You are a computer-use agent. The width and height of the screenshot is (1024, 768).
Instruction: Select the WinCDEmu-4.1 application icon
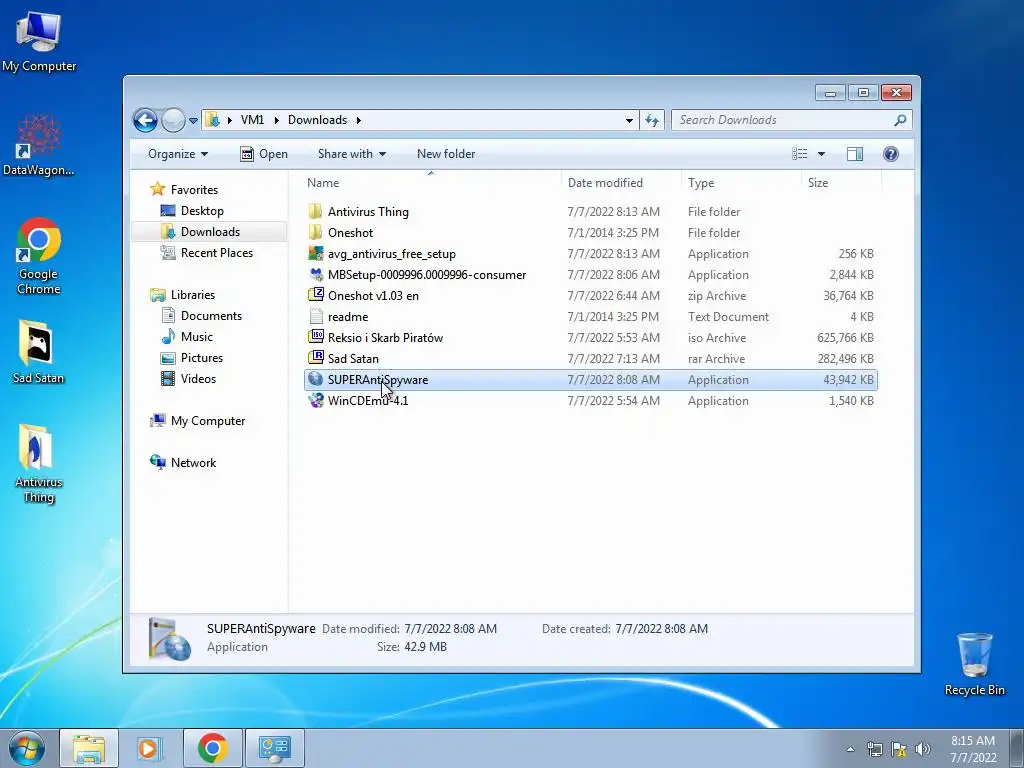pos(315,400)
